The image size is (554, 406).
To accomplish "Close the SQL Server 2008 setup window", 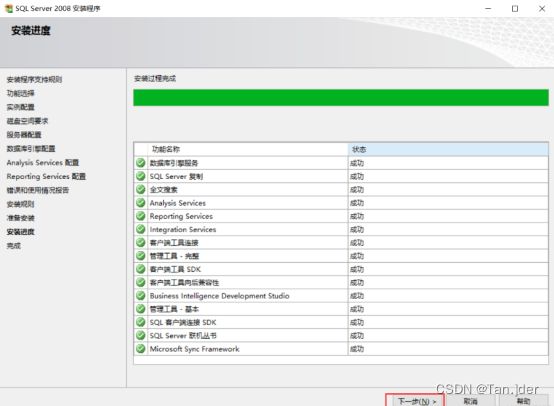I will (x=542, y=8).
